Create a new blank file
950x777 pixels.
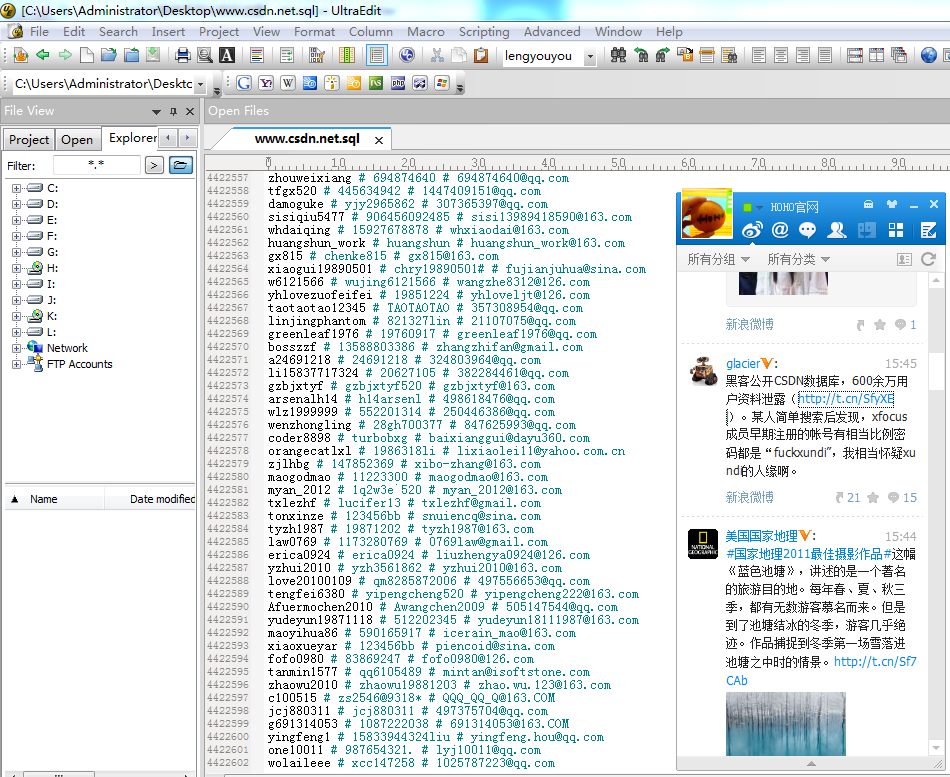click(87, 55)
